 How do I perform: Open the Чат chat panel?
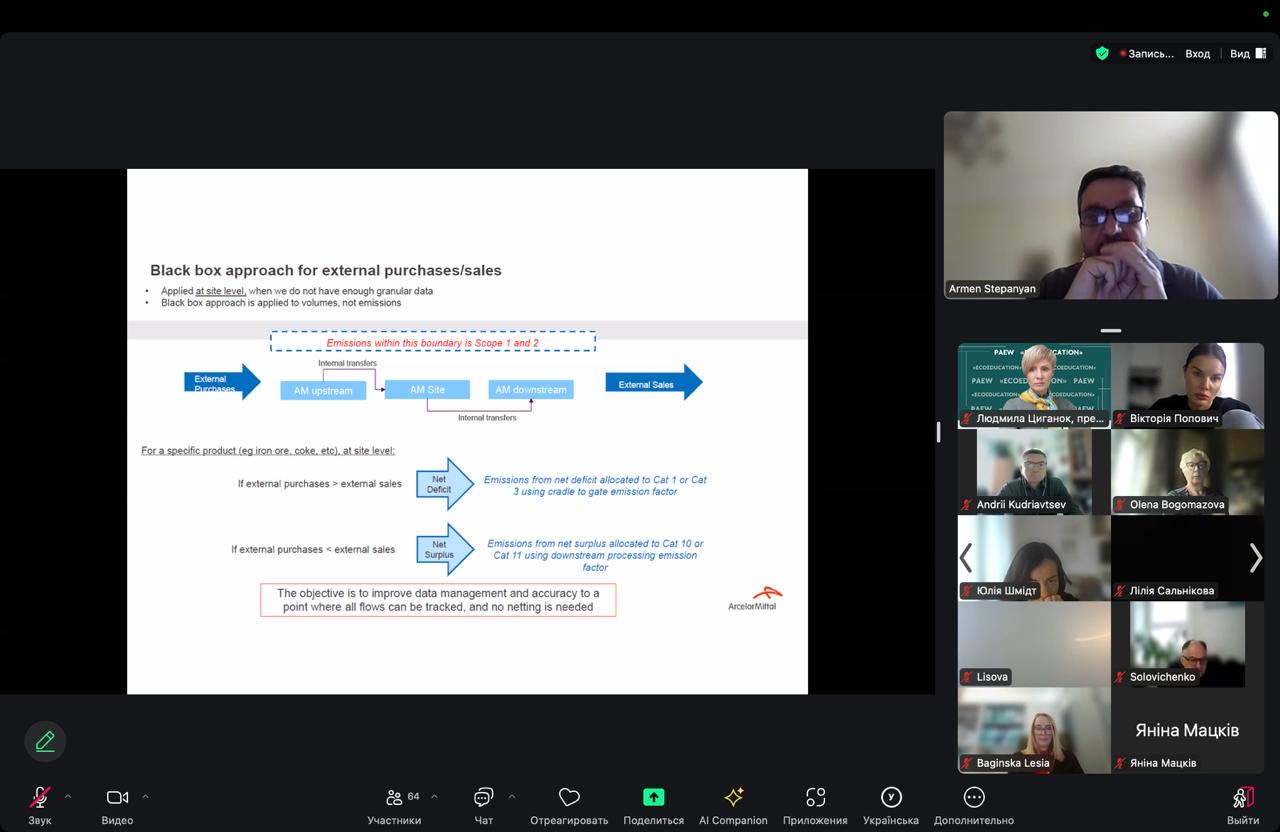pos(484,798)
